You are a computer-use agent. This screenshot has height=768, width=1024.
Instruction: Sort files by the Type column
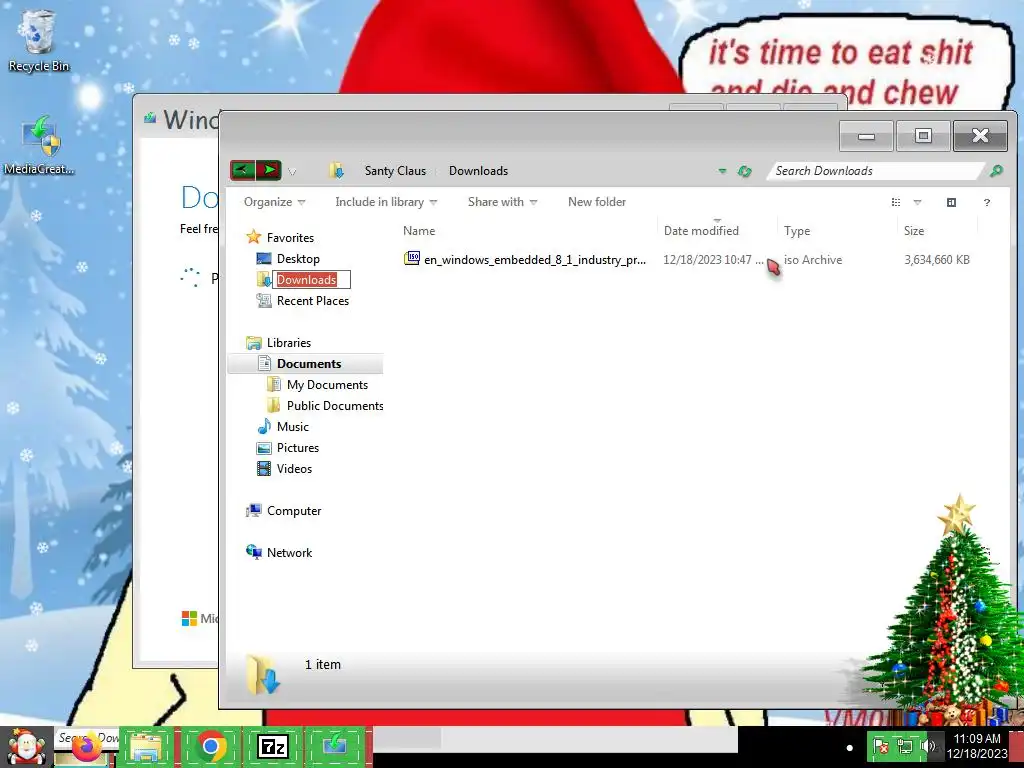pyautogui.click(x=797, y=231)
